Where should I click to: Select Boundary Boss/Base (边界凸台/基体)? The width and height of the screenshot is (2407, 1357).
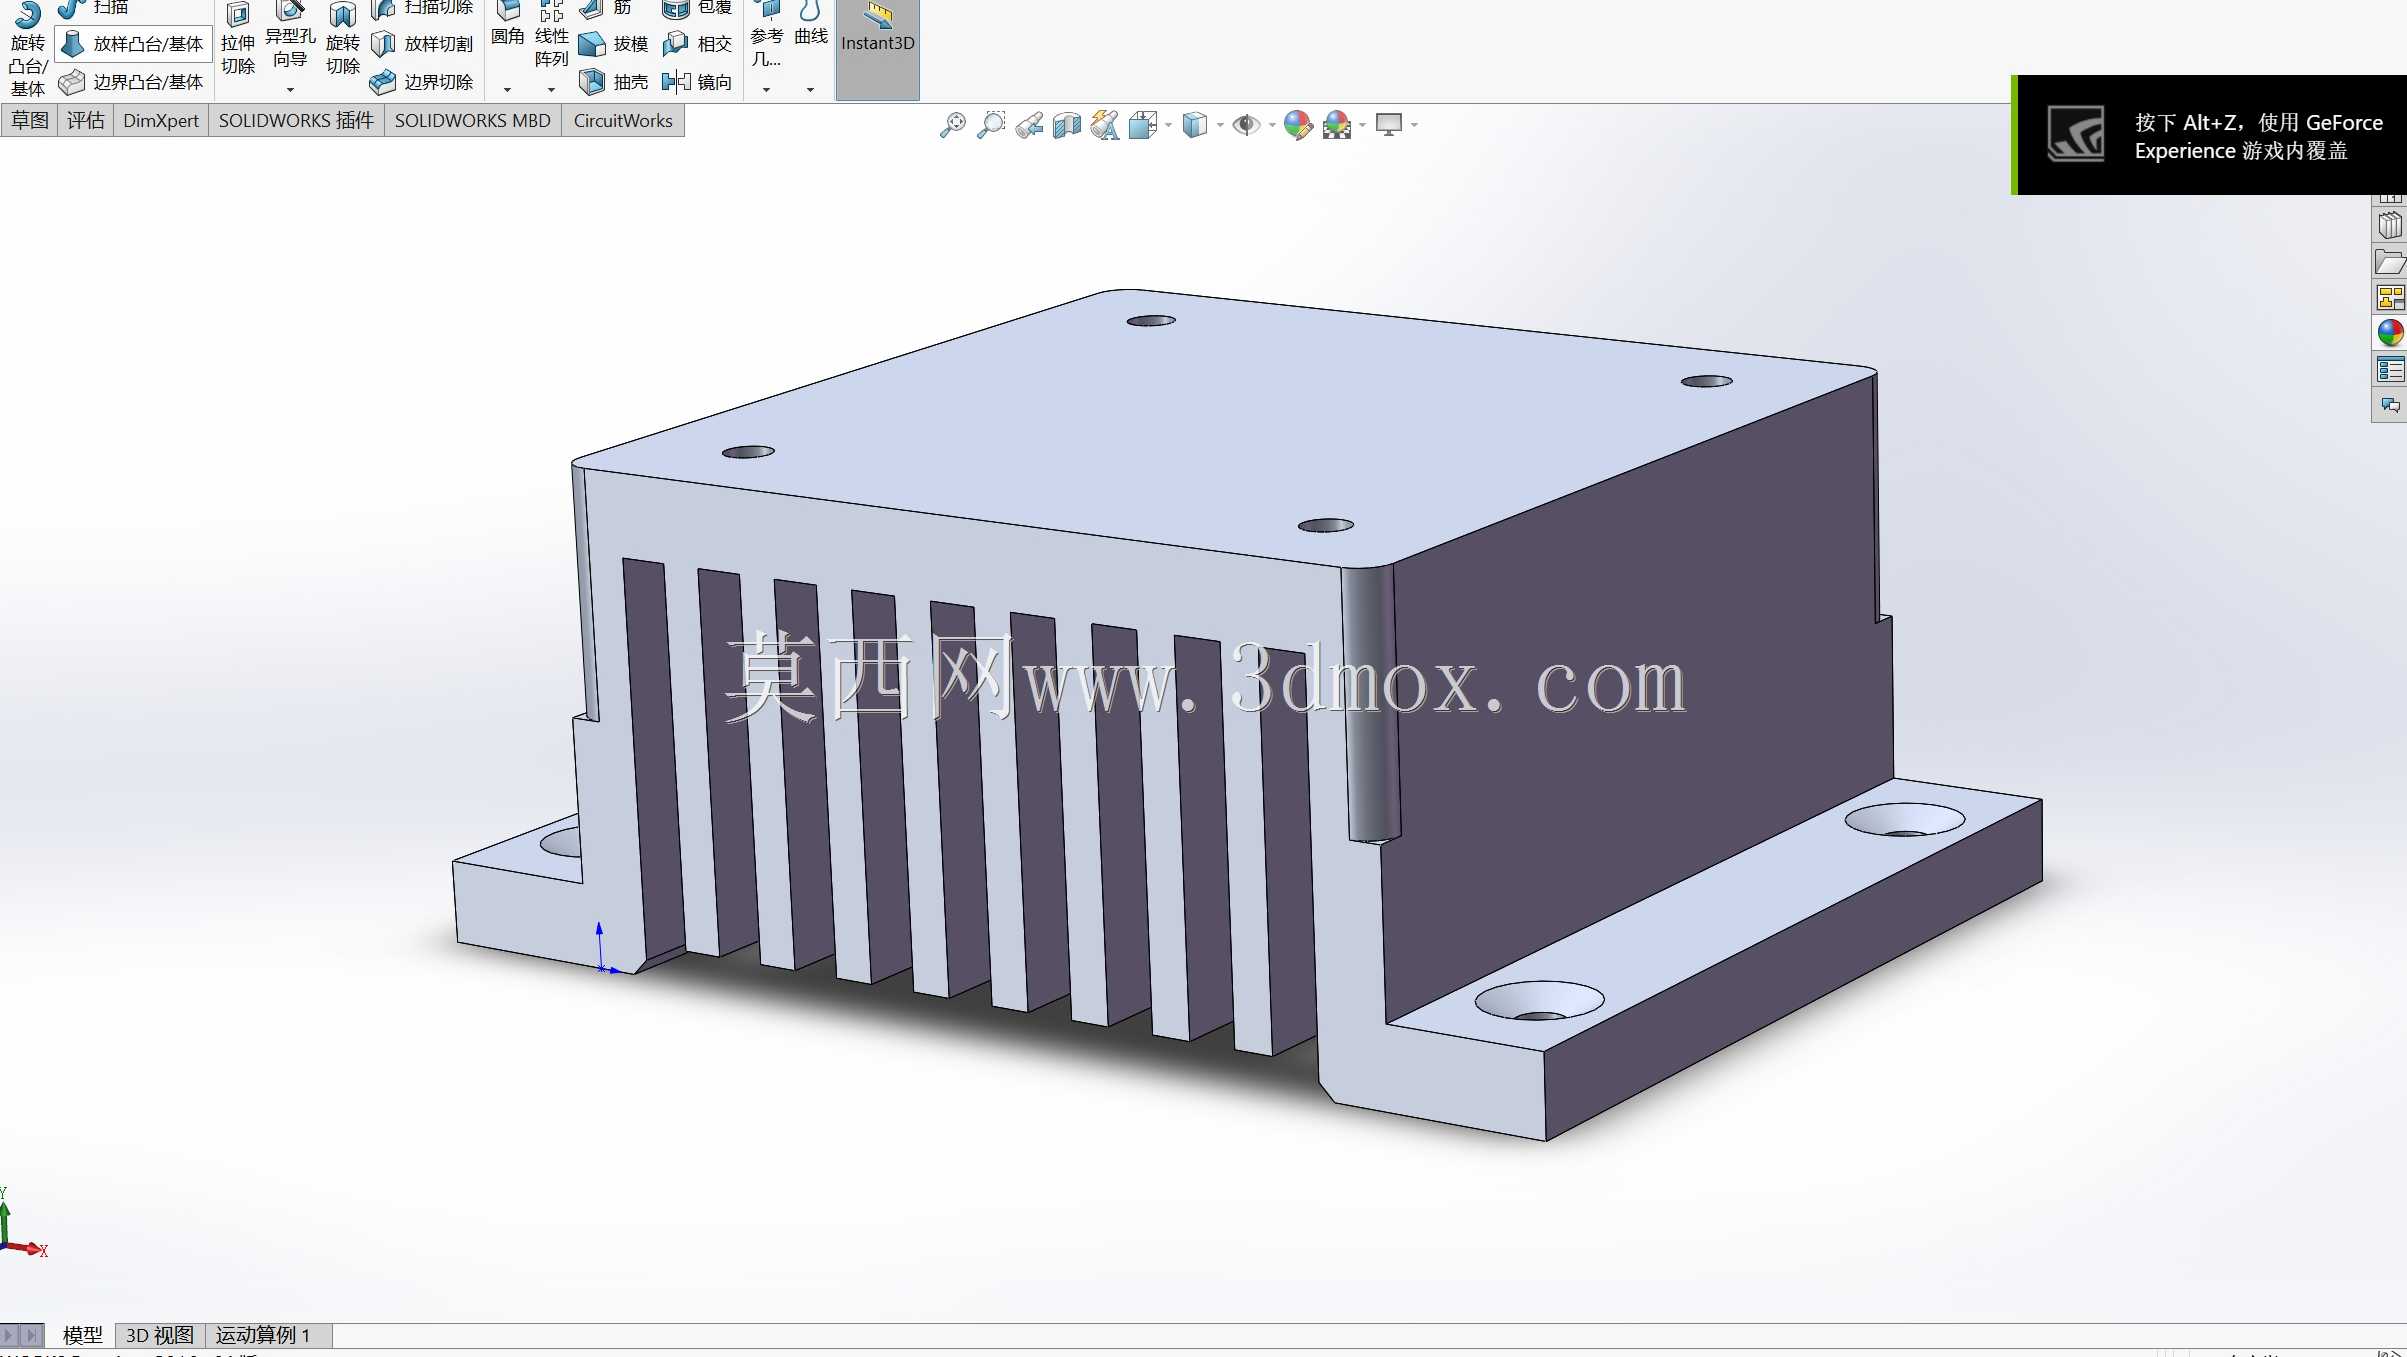pos(131,82)
